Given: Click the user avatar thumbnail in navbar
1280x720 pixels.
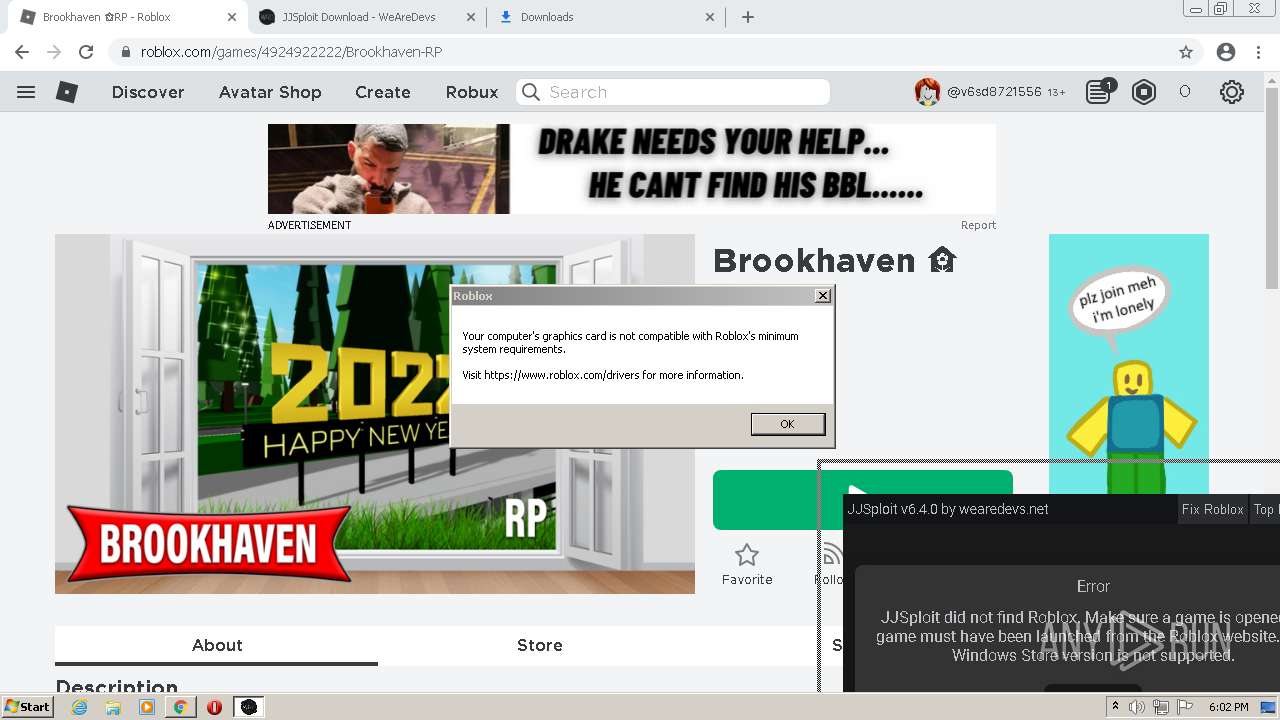Looking at the screenshot, I should [927, 92].
